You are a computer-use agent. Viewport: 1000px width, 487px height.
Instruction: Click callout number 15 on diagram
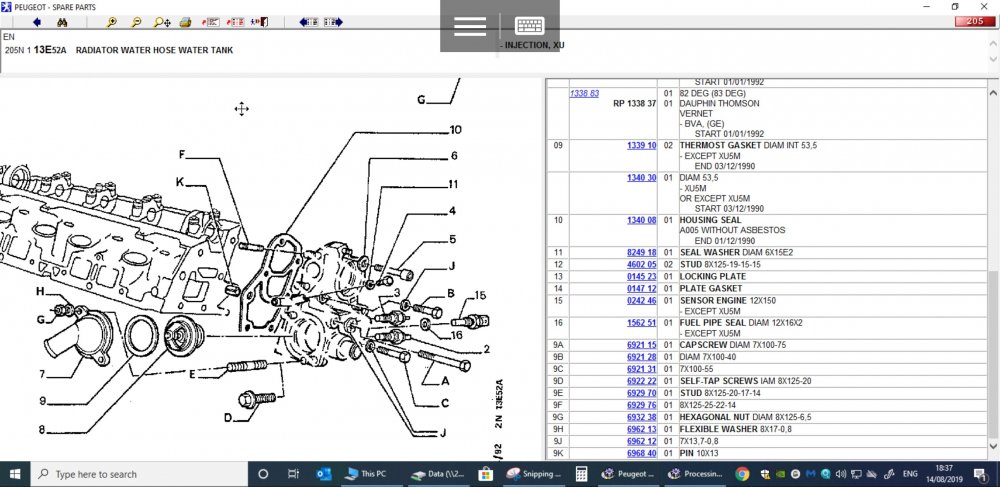(x=480, y=295)
